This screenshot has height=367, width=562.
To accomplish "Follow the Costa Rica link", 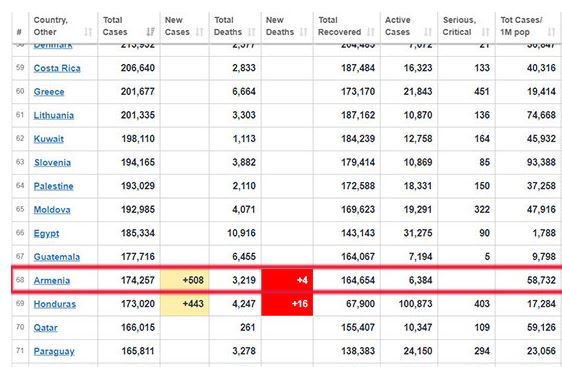I will pos(57,68).
